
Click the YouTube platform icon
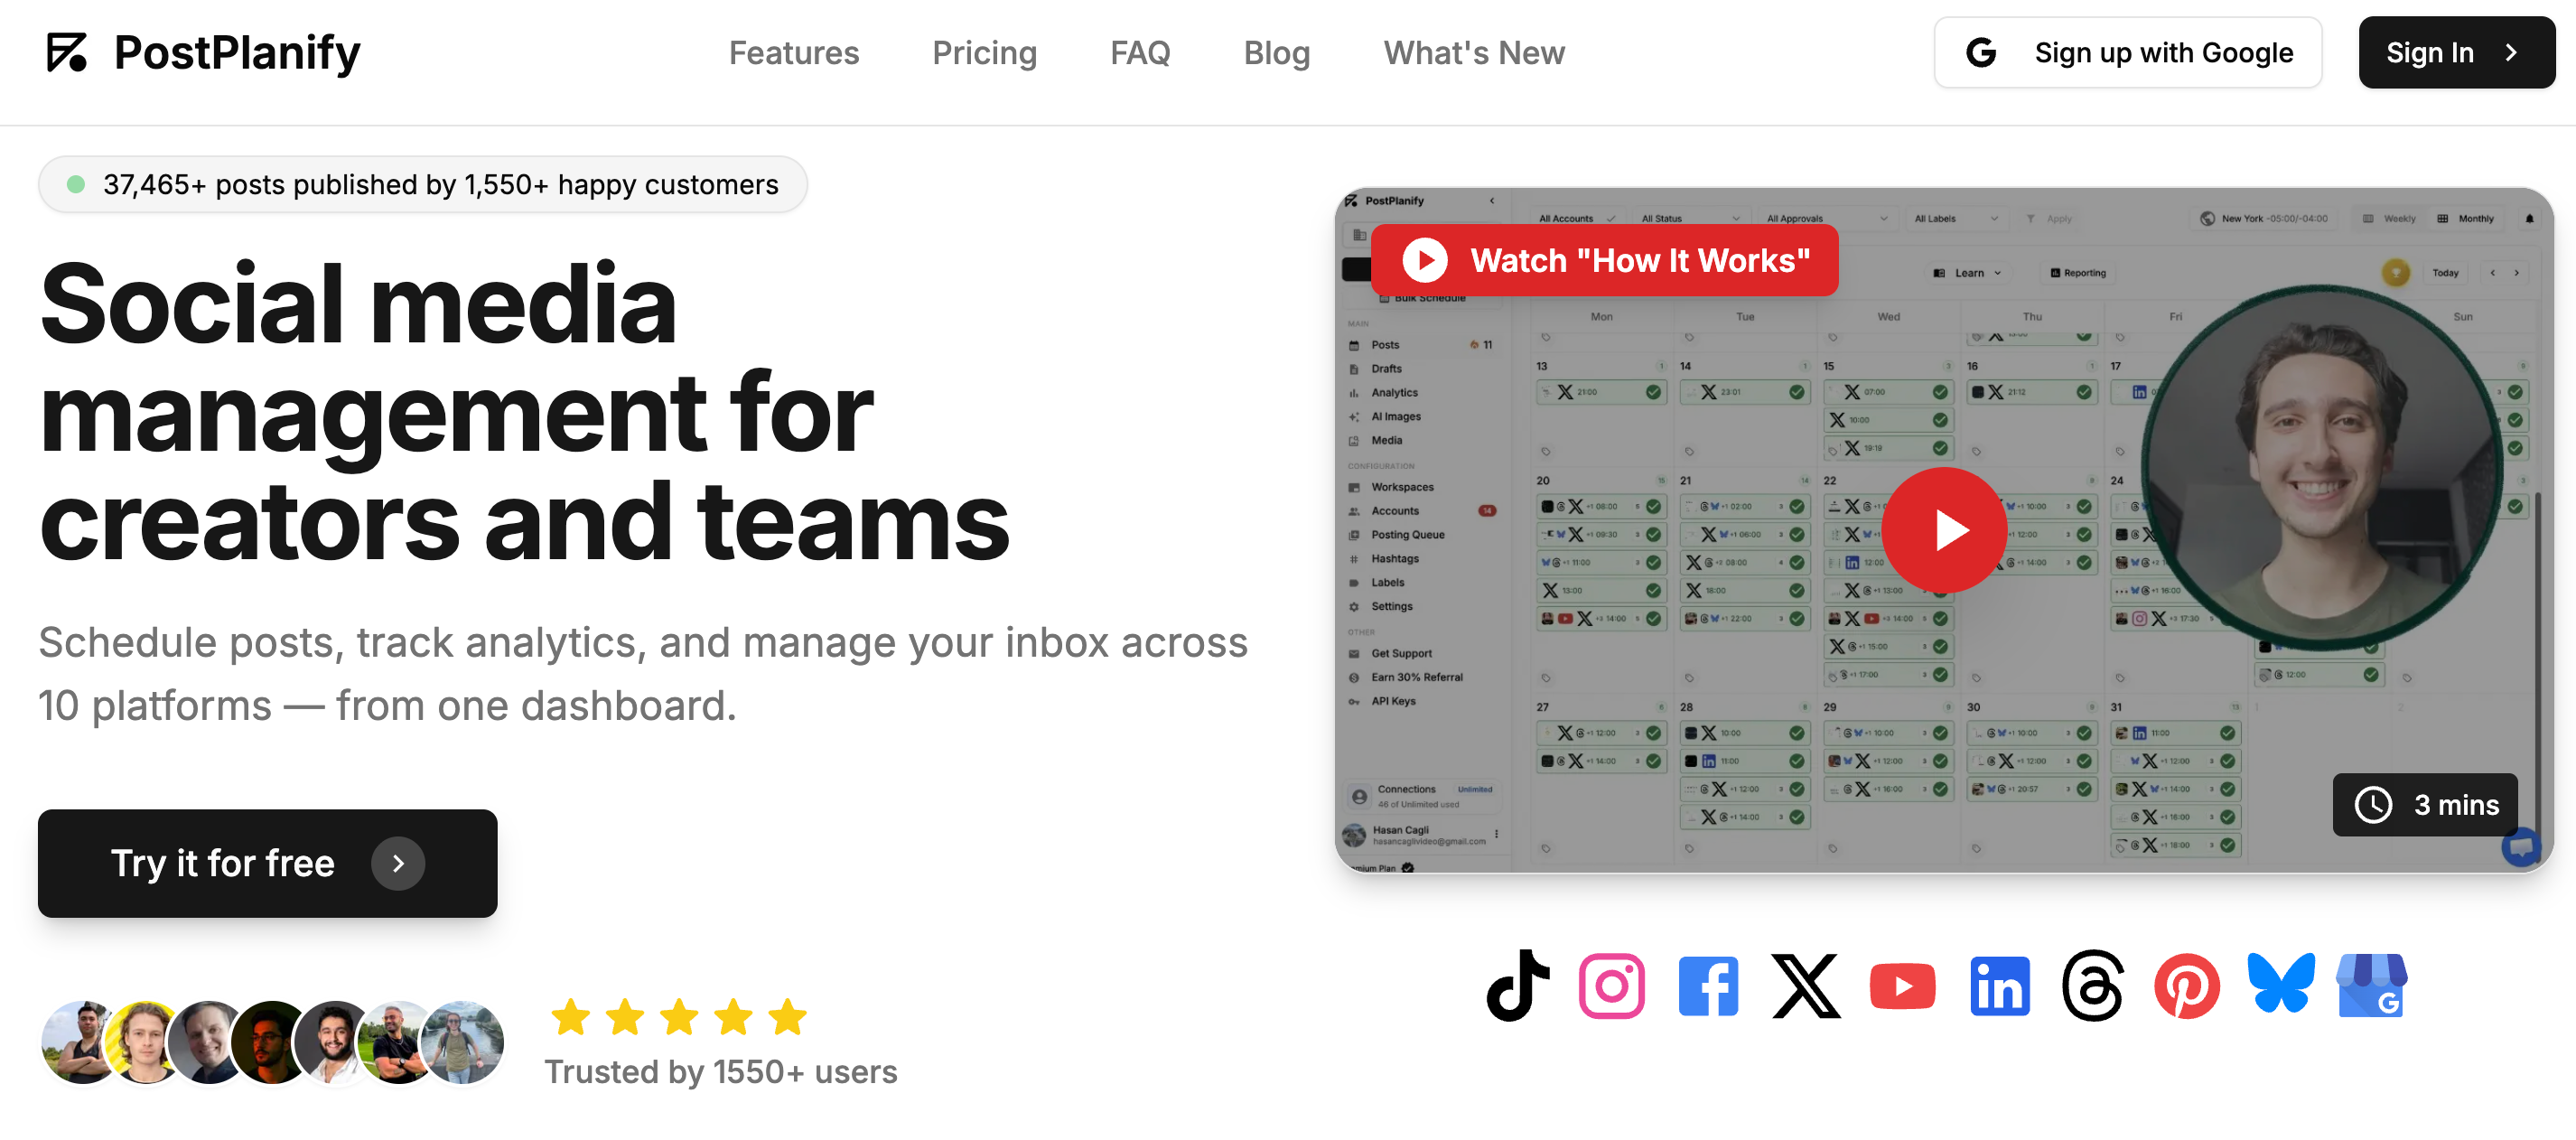(x=1902, y=986)
